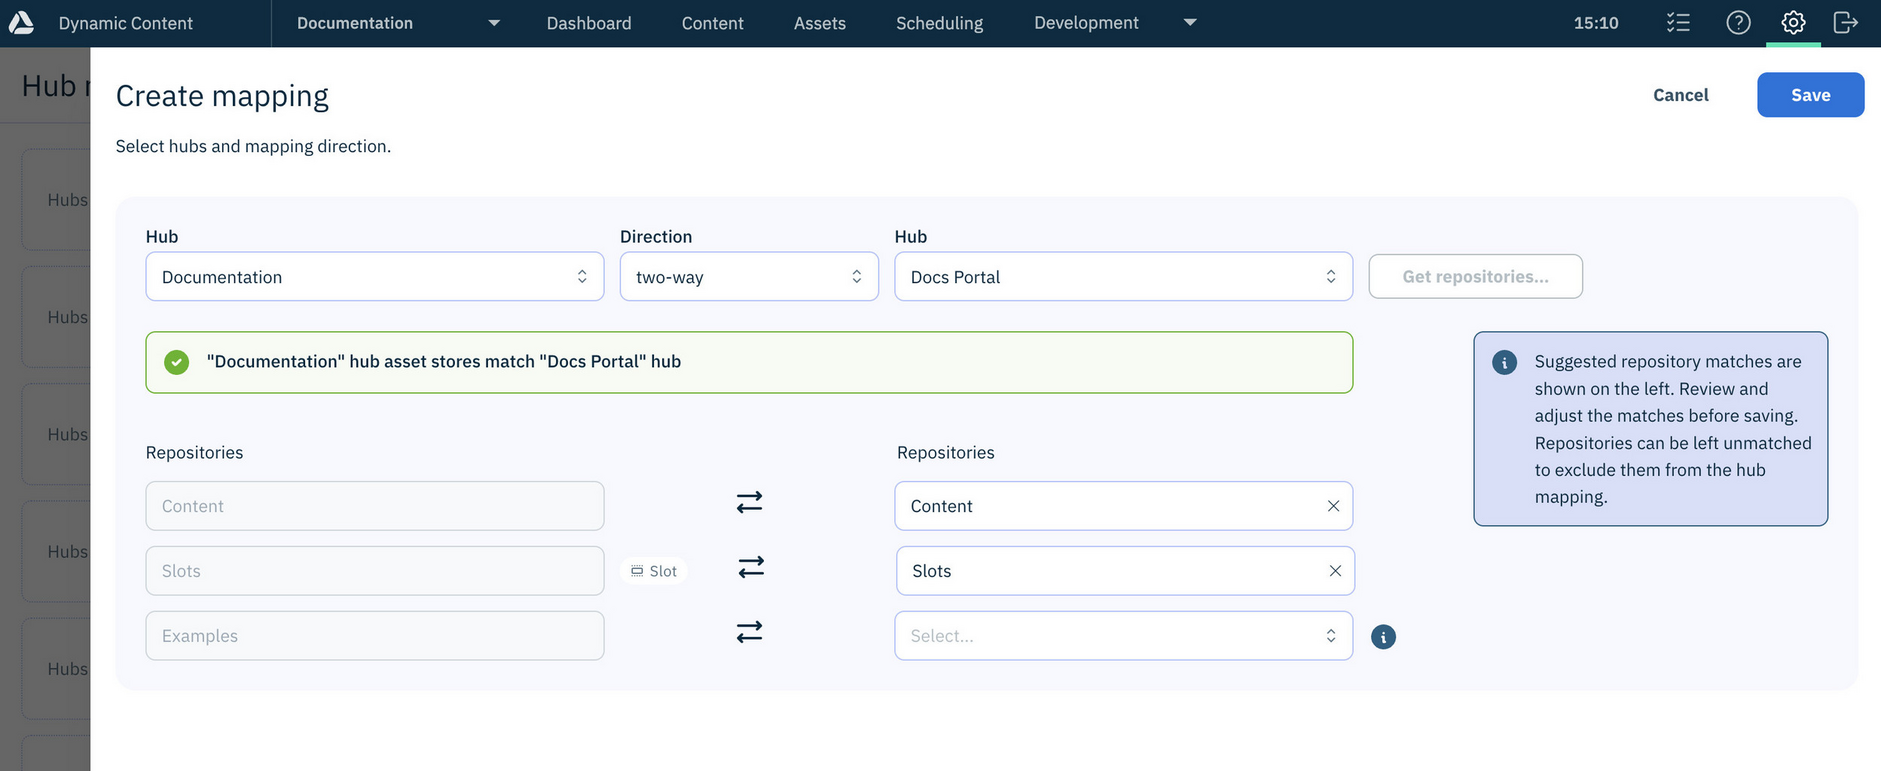Clear the Content repository selection

pos(1333,506)
